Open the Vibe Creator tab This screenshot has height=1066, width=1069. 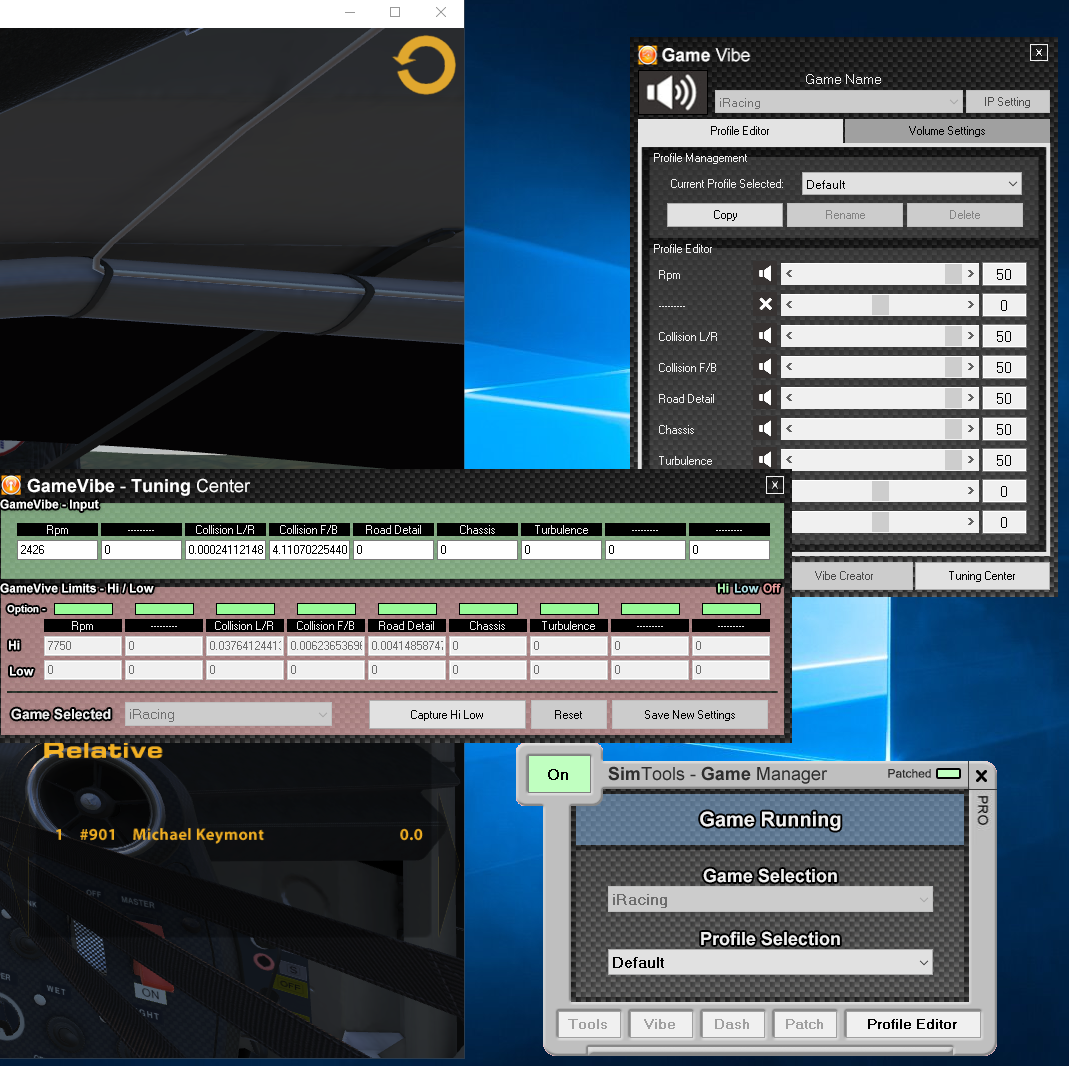(x=844, y=576)
